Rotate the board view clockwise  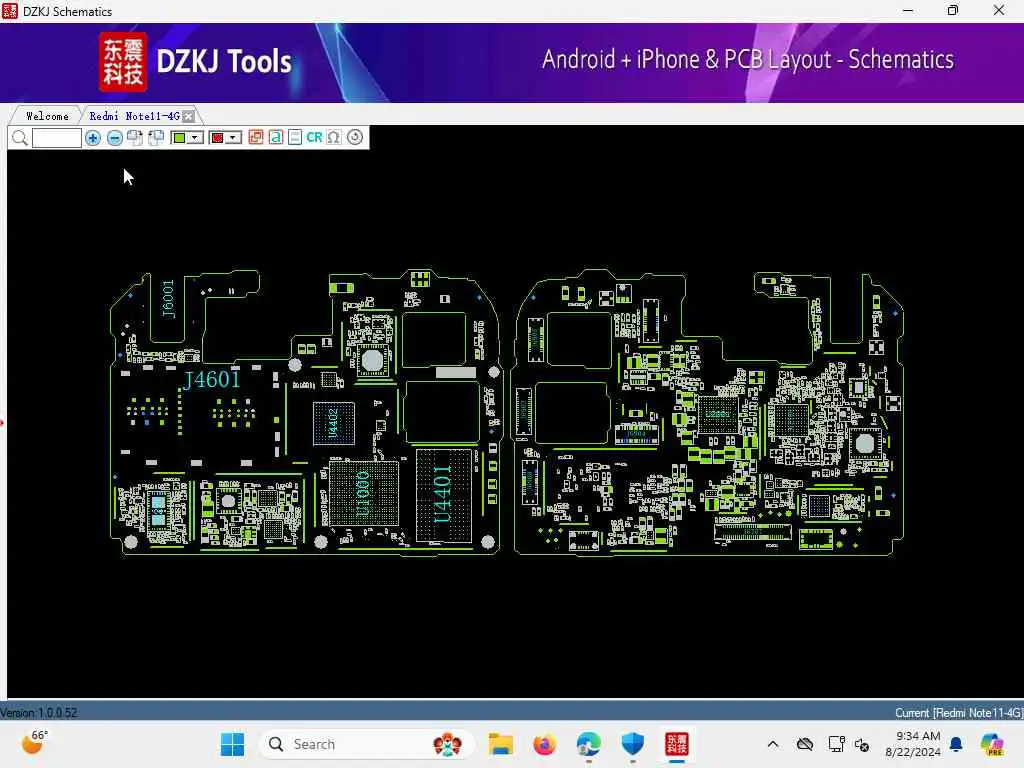coord(135,138)
